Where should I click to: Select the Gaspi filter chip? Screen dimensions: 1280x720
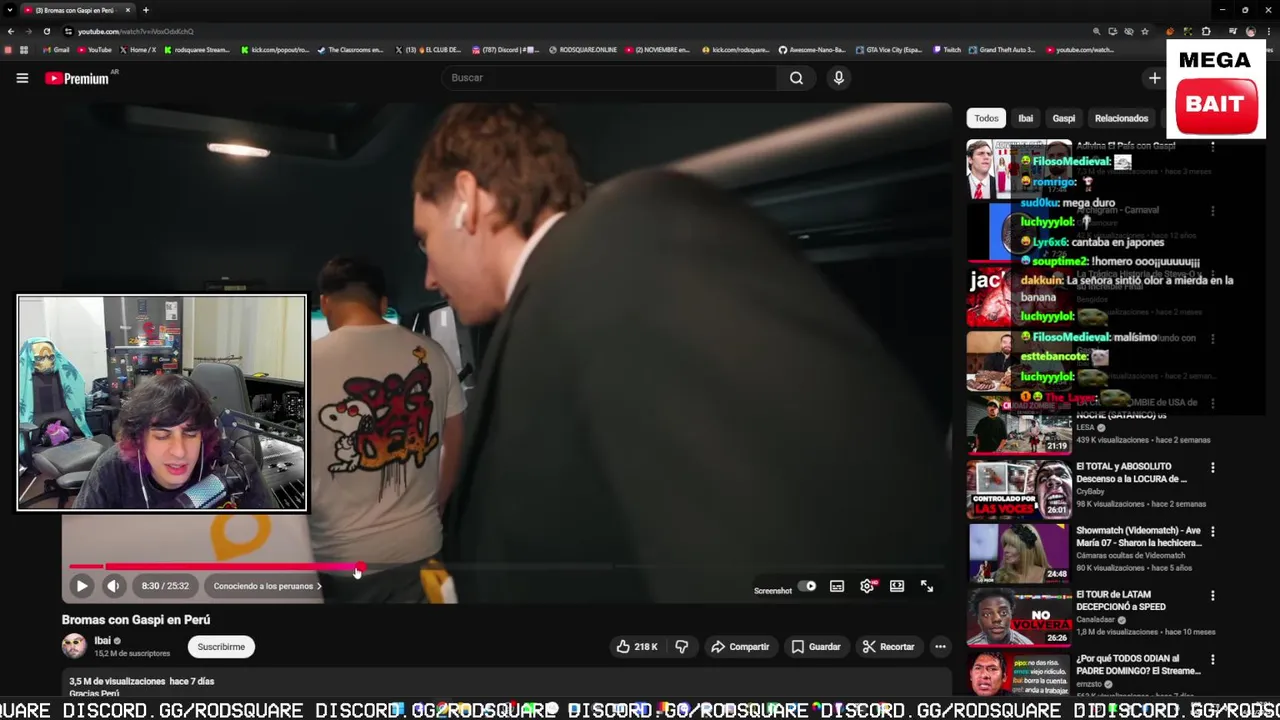[x=1063, y=118]
